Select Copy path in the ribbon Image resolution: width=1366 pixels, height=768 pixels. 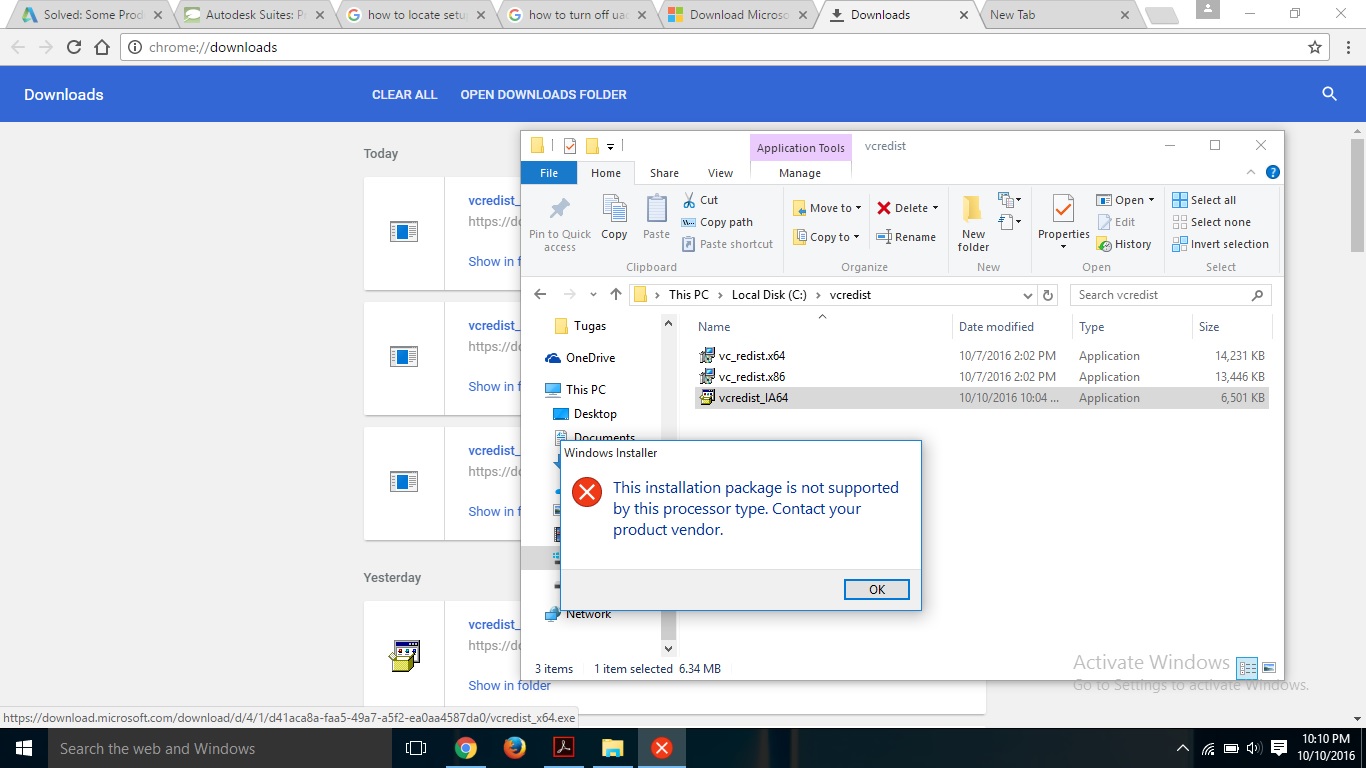(x=717, y=222)
